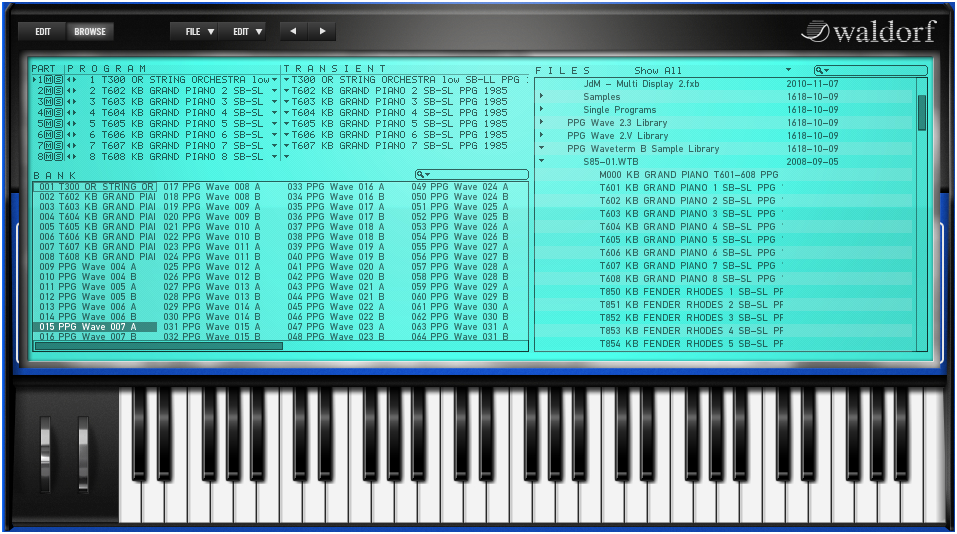Expand PPG Wave 2.3 Library folder
Viewport: 957px width, 534px height.
click(x=541, y=122)
